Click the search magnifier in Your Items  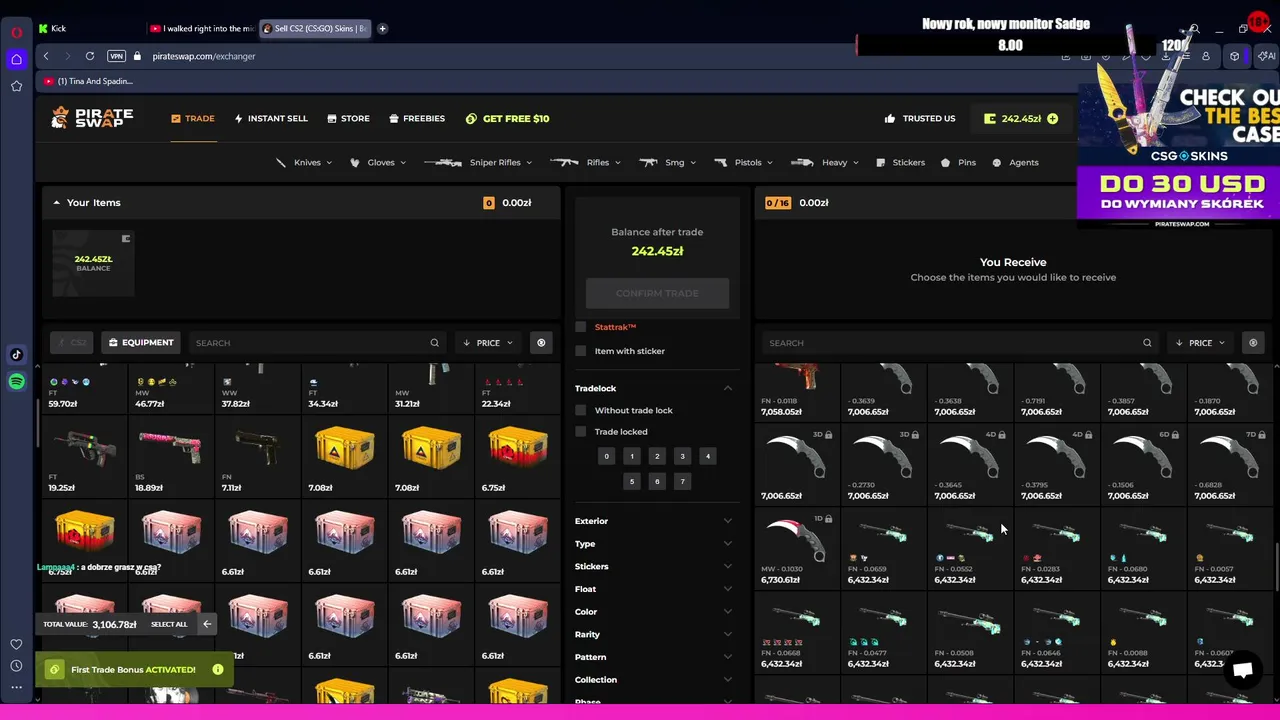[434, 343]
